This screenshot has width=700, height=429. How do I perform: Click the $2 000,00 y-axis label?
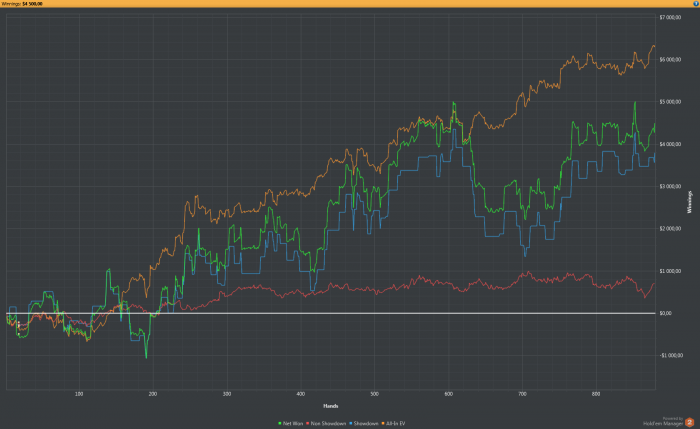coord(670,229)
